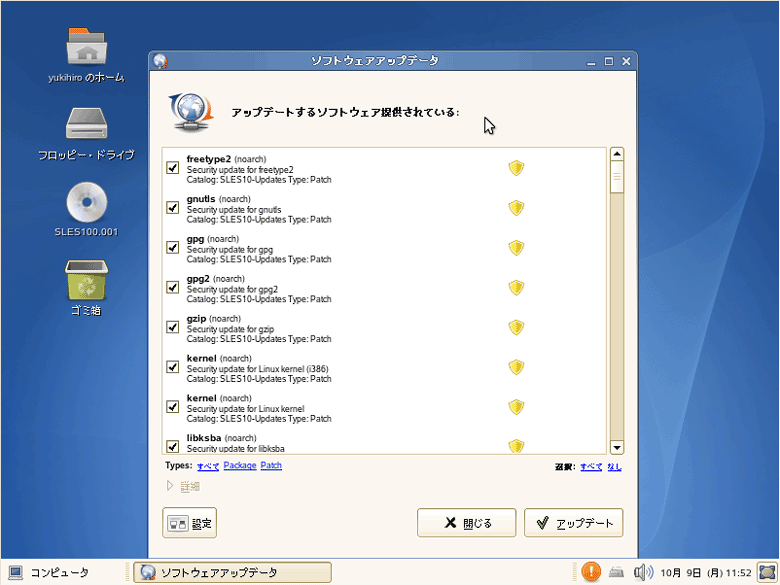This screenshot has width=780, height=585.
Task: Click the shield icon for kernel (i386)
Action: click(516, 367)
